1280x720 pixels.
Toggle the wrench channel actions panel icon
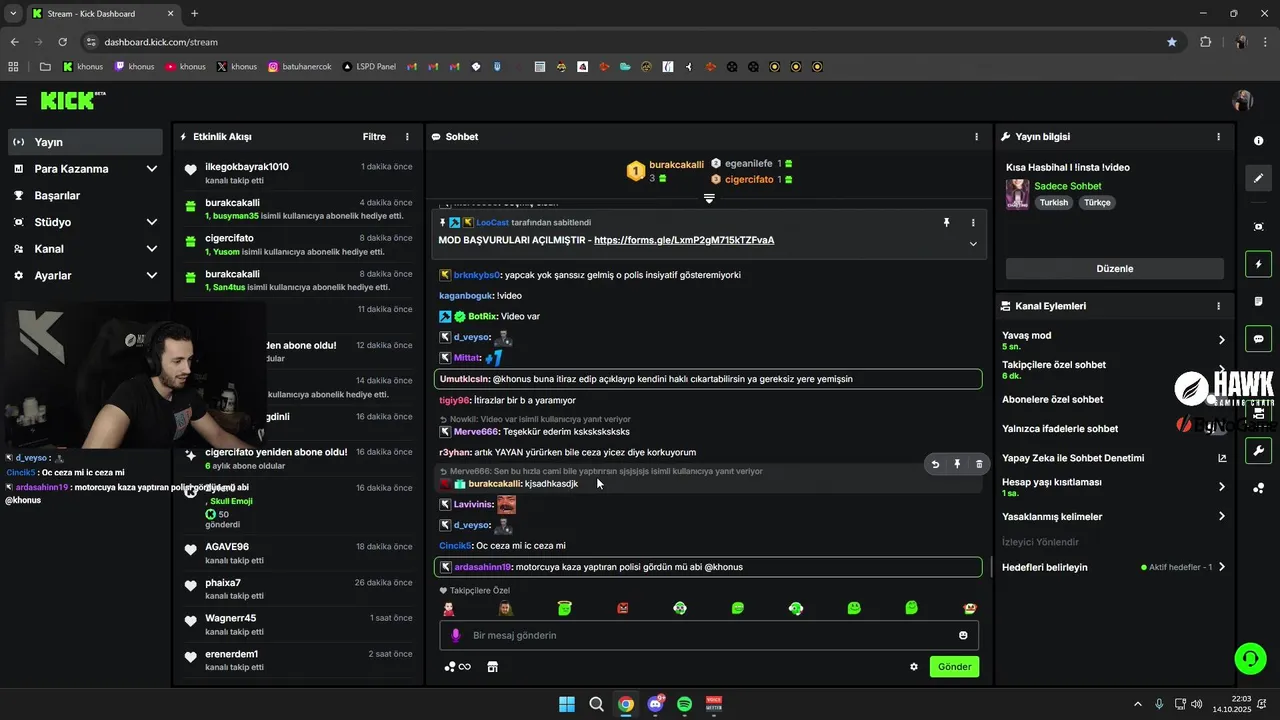(1259, 450)
